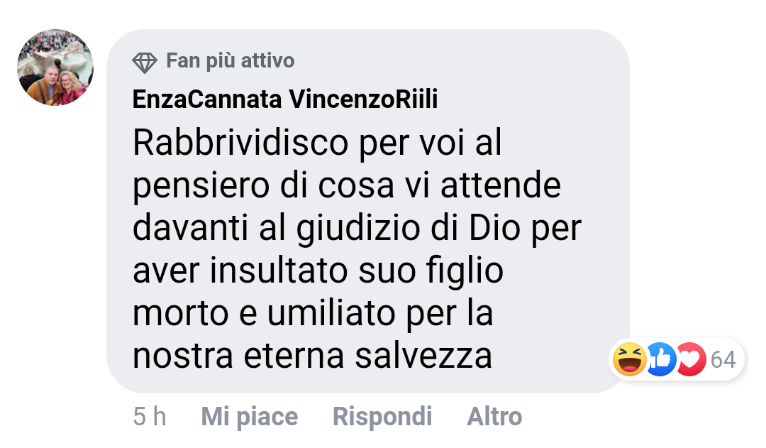Viewport: 766px width, 448px height.
Task: Click the 'aver insultato suo figlio' line
Action: tap(318, 271)
